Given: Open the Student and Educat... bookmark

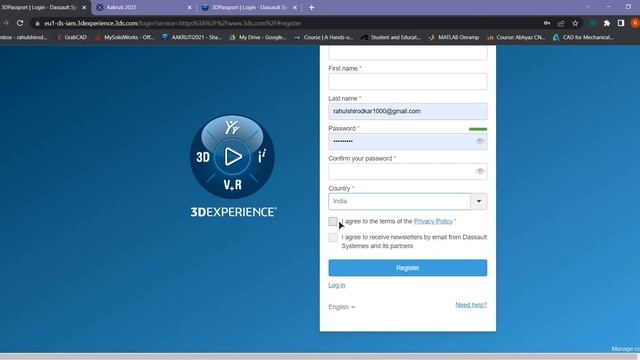Looking at the screenshot, I should point(391,37).
